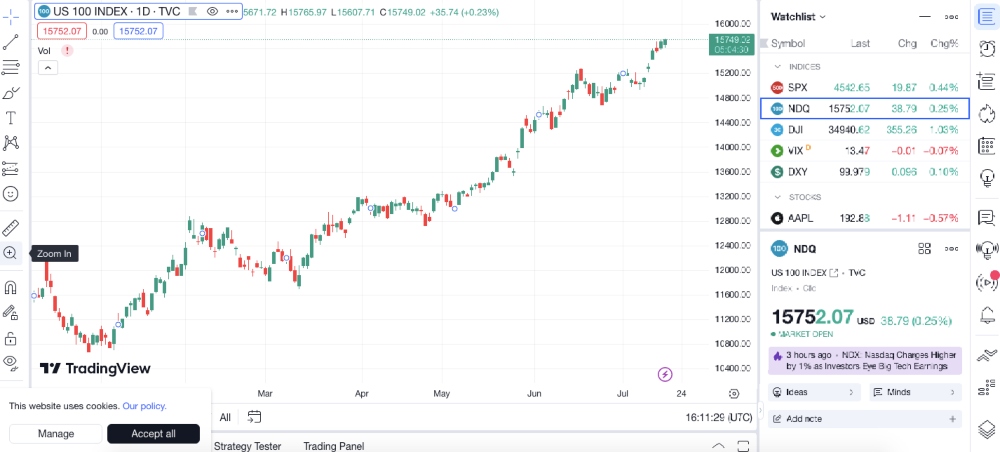The image size is (1000, 452).
Task: Open chart scale settings gear
Action: (x=734, y=393)
